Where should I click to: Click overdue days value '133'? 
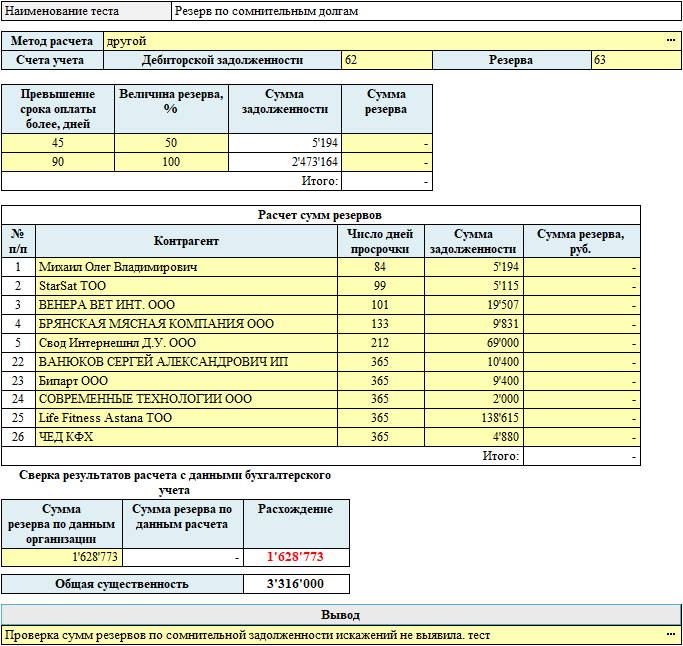[381, 324]
